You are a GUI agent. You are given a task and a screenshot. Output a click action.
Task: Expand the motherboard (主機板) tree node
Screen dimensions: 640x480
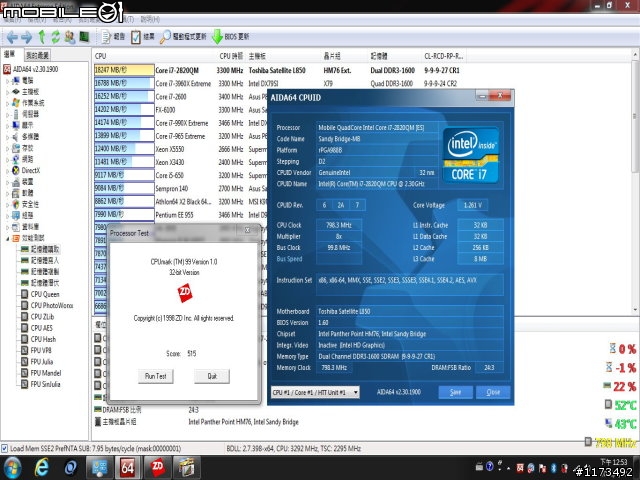point(6,91)
